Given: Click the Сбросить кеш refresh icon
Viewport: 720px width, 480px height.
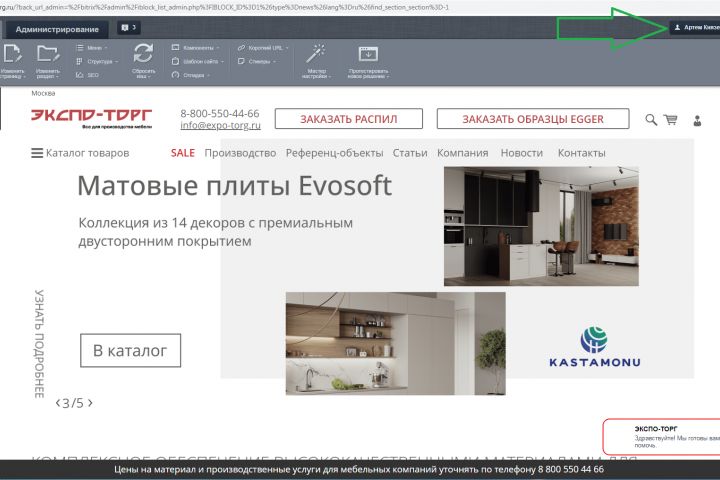Looking at the screenshot, I should pos(143,53).
